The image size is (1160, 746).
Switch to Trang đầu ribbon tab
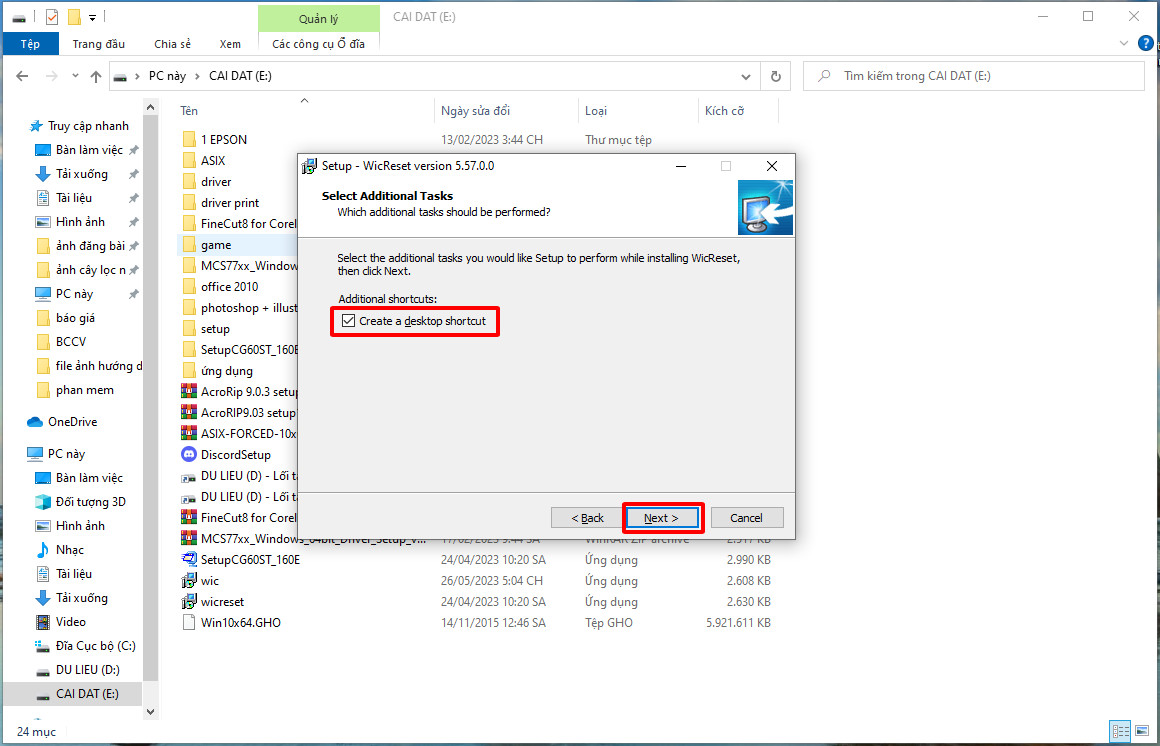[x=98, y=44]
